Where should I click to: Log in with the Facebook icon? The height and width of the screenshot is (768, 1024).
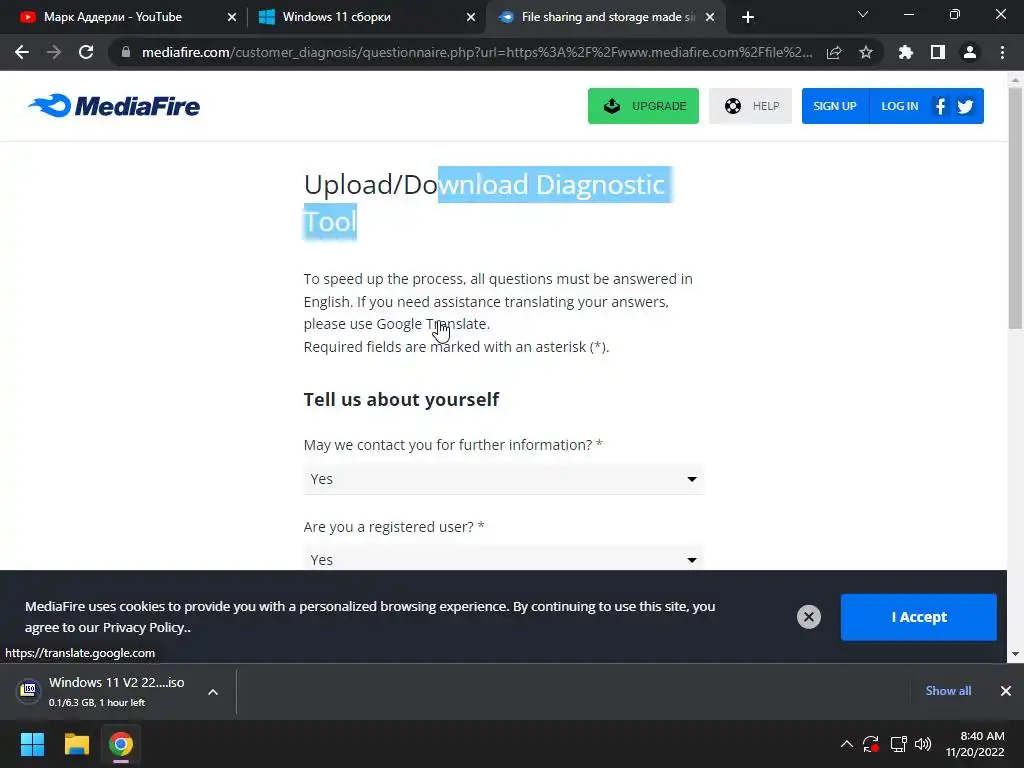tap(940, 106)
